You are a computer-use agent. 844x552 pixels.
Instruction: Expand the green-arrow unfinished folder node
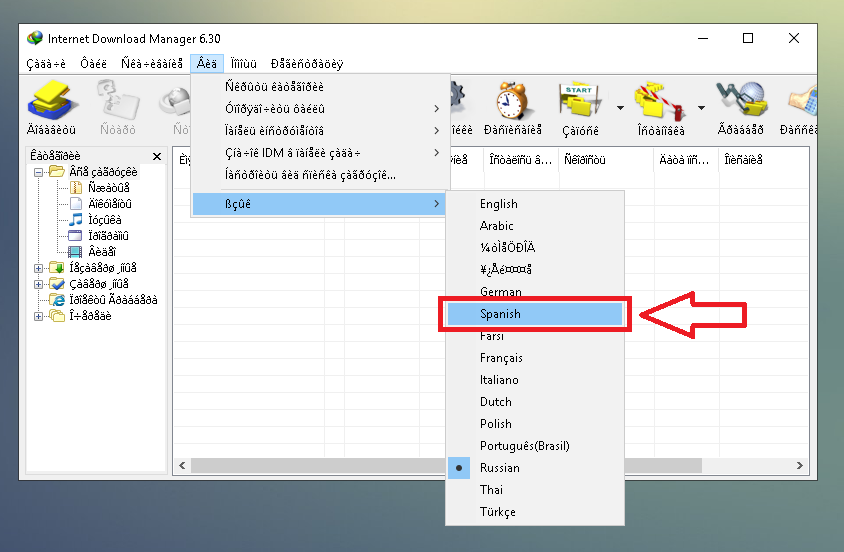pos(39,268)
